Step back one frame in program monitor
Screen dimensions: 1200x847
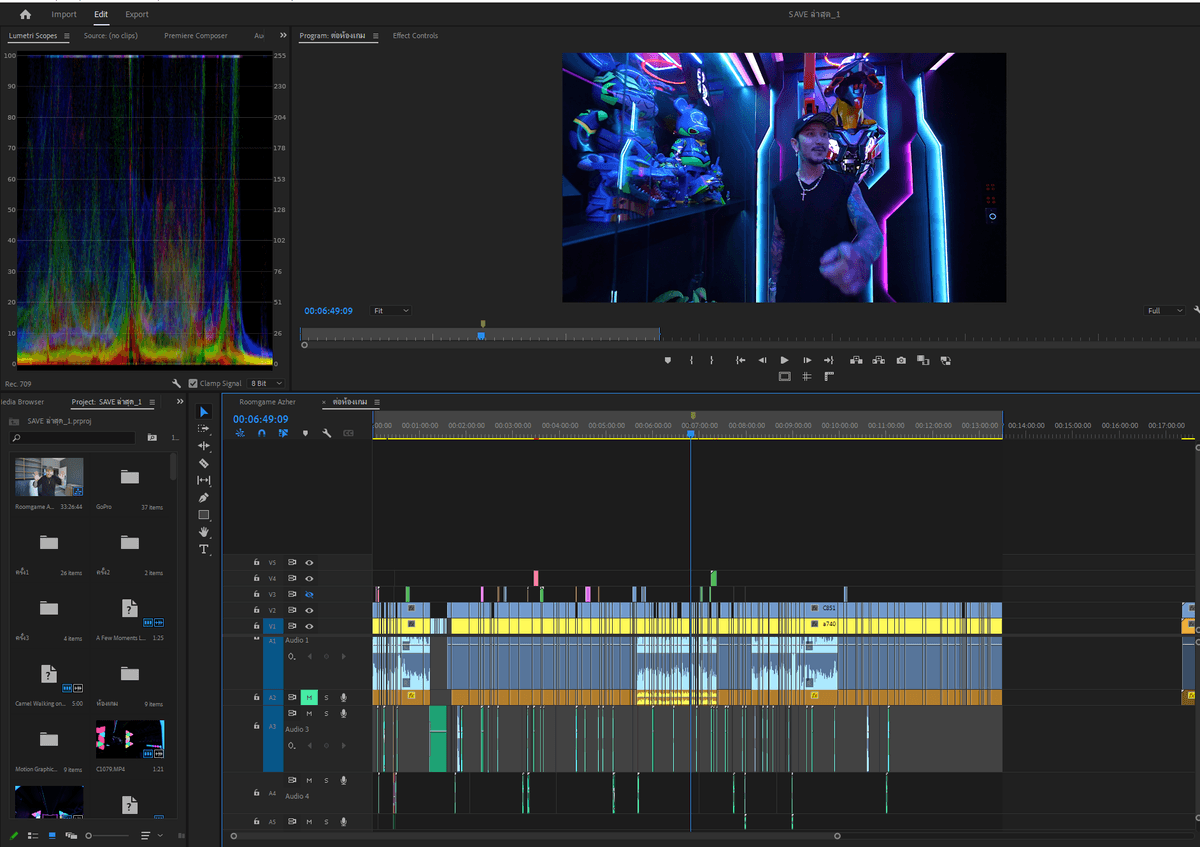762,360
